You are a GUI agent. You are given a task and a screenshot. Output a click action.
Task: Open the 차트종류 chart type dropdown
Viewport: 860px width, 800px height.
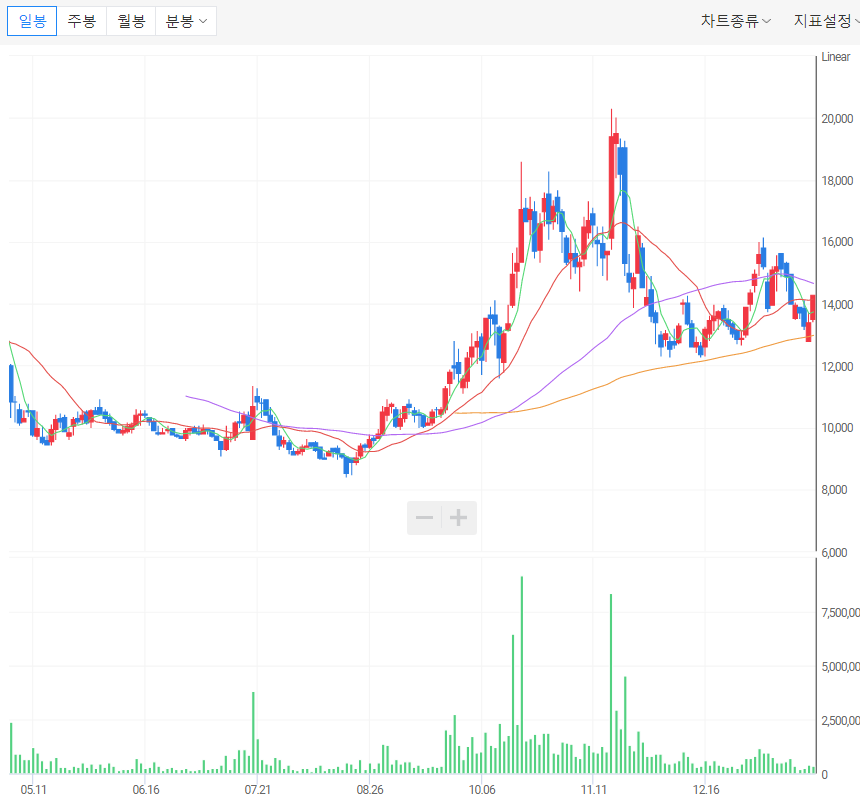click(735, 21)
